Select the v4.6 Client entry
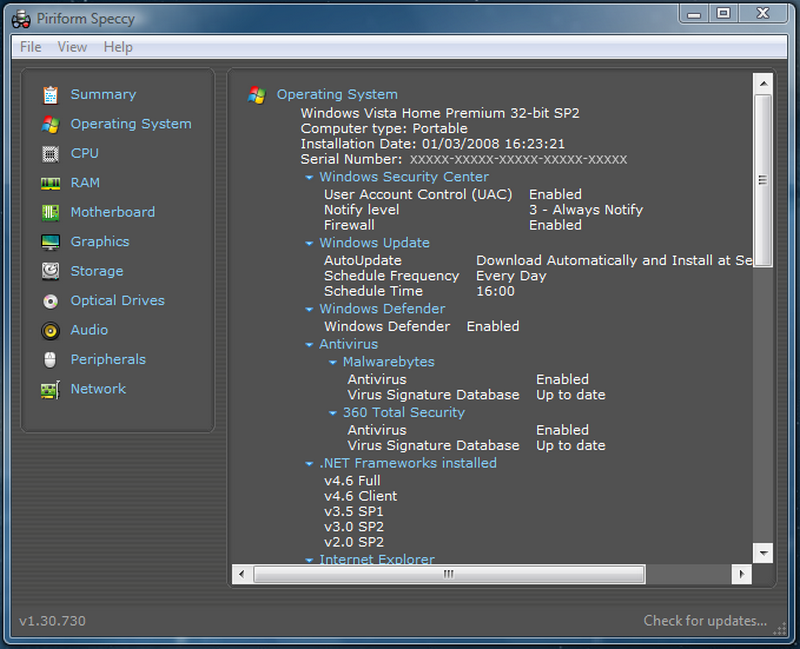The width and height of the screenshot is (800, 649). [361, 496]
